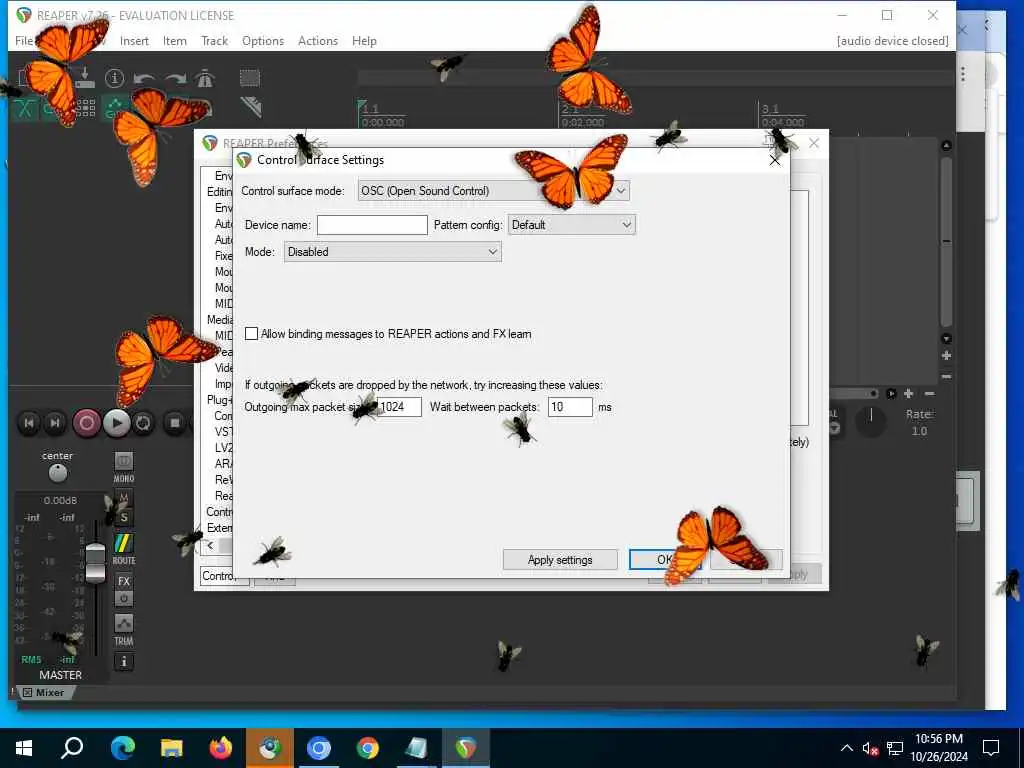
Task: Click the master track info i button
Action: 123,662
